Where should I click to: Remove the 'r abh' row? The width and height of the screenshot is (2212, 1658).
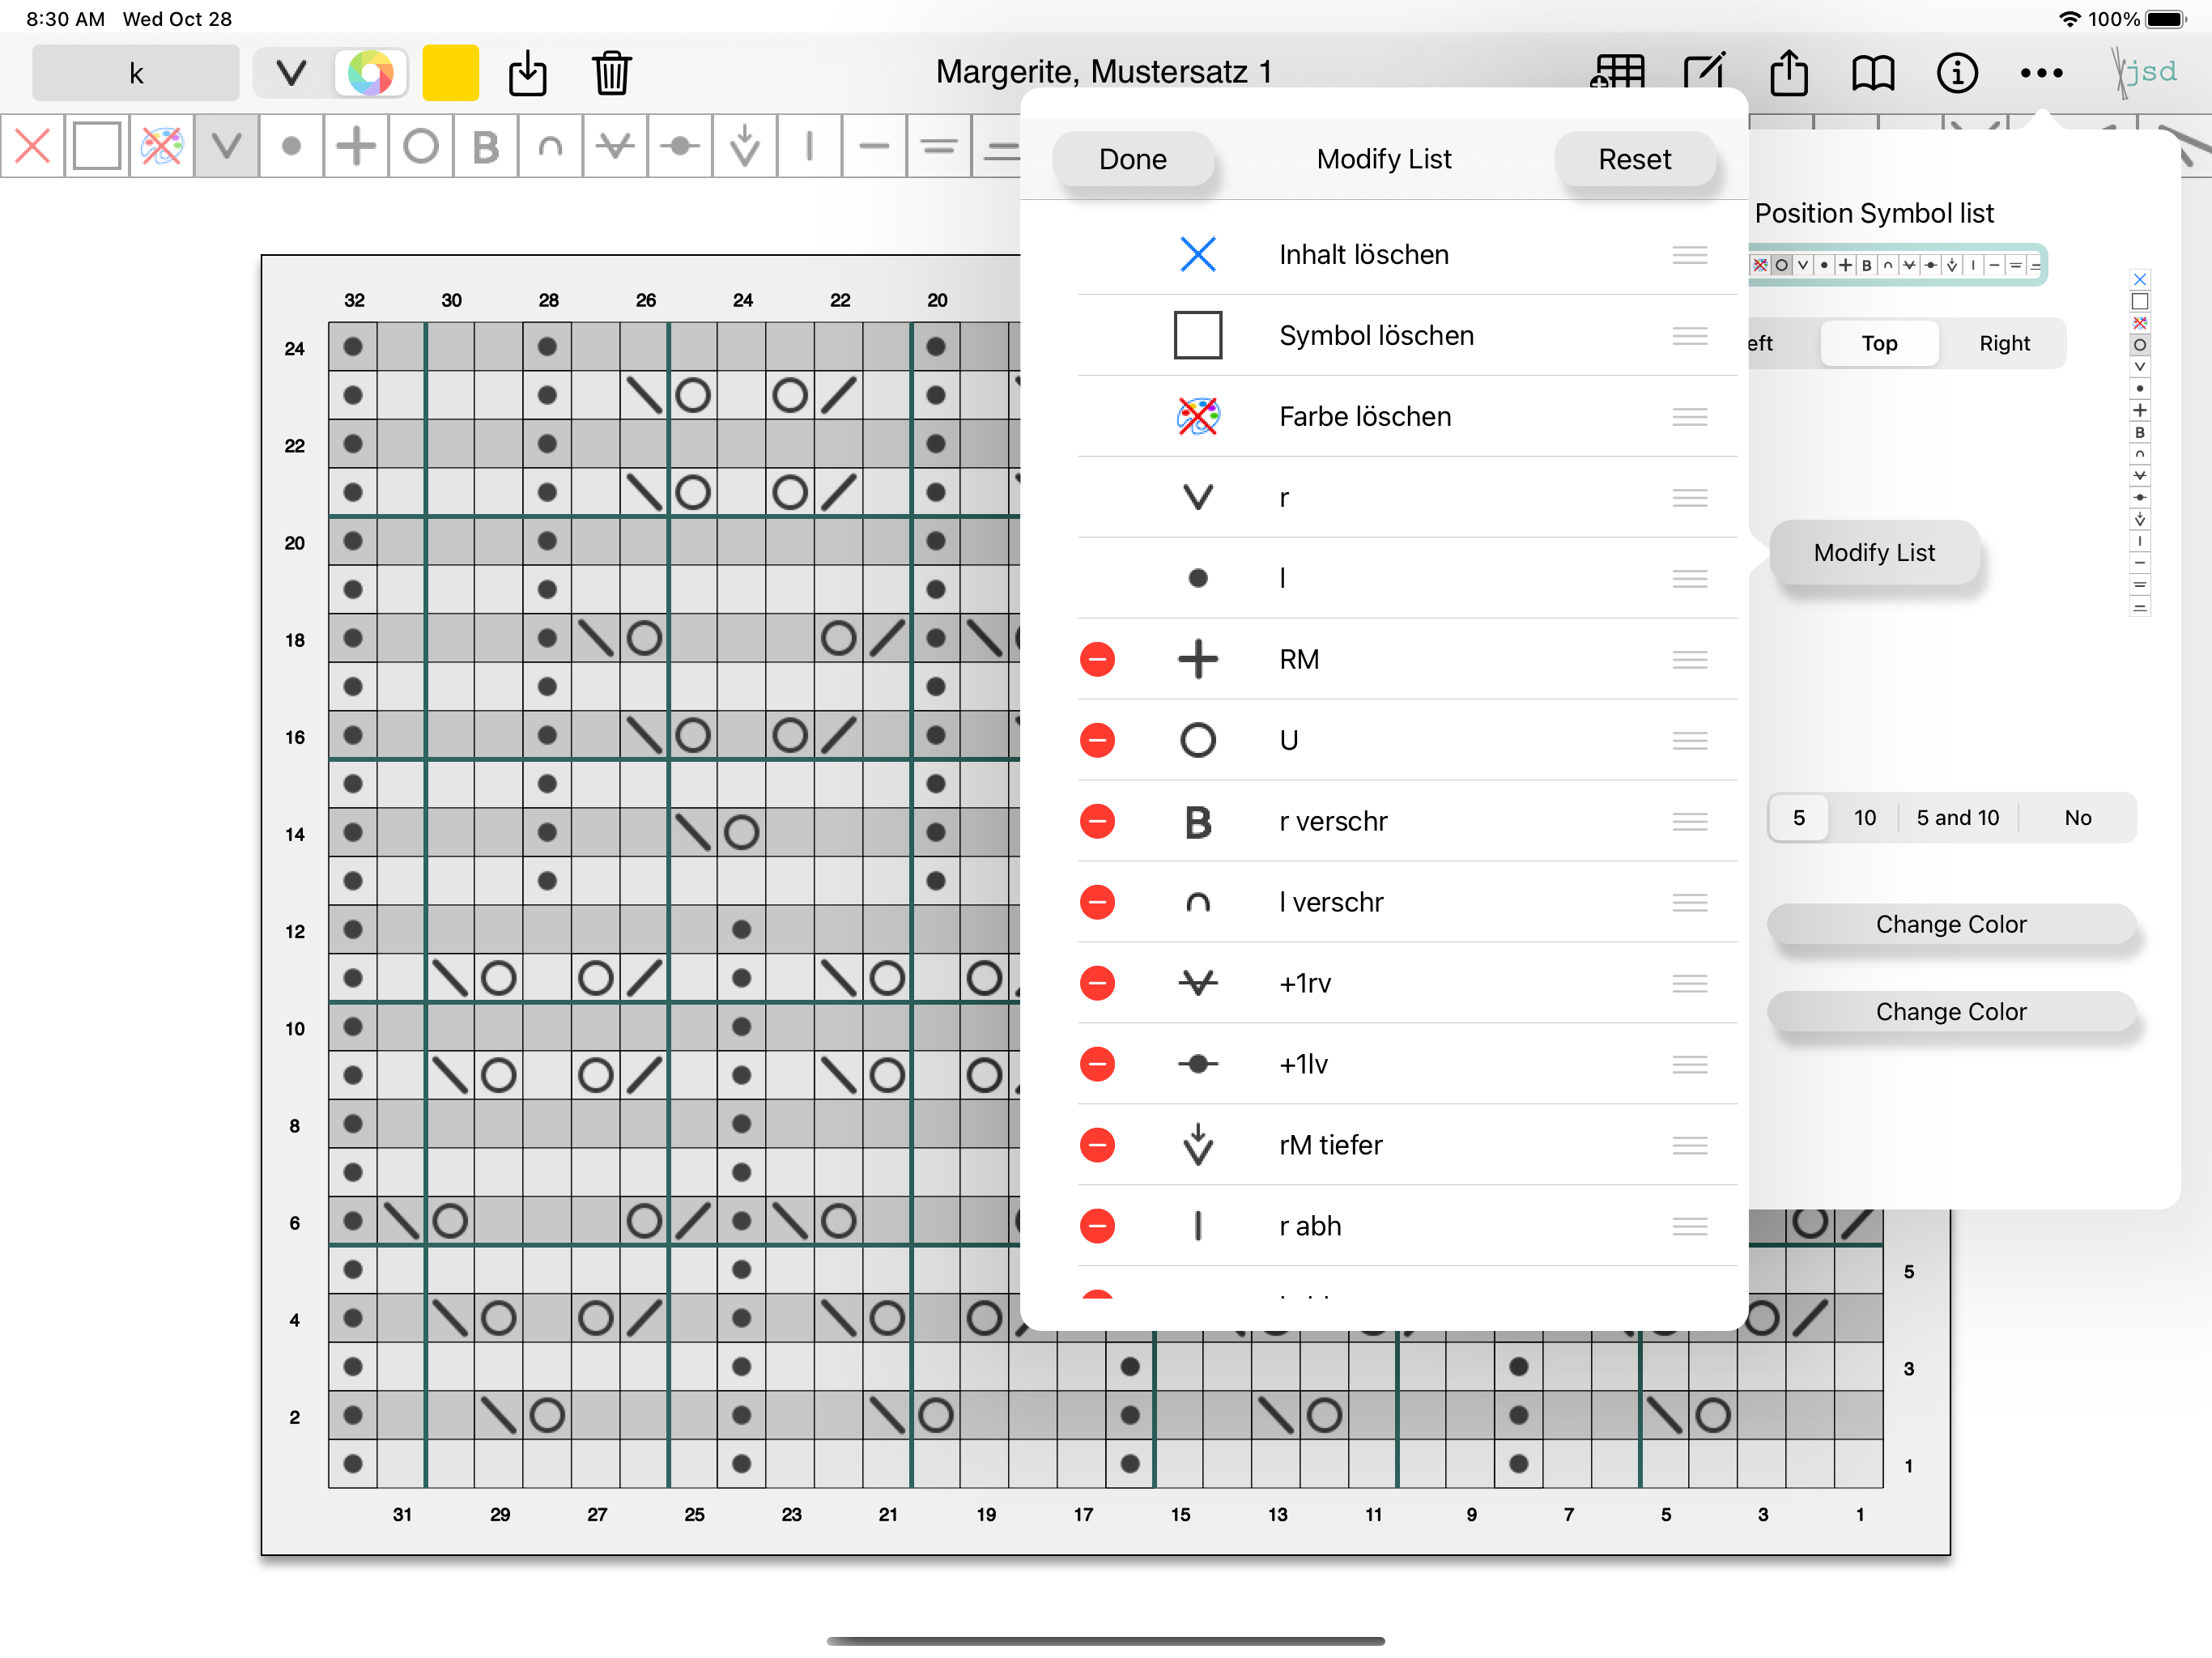pos(1097,1226)
